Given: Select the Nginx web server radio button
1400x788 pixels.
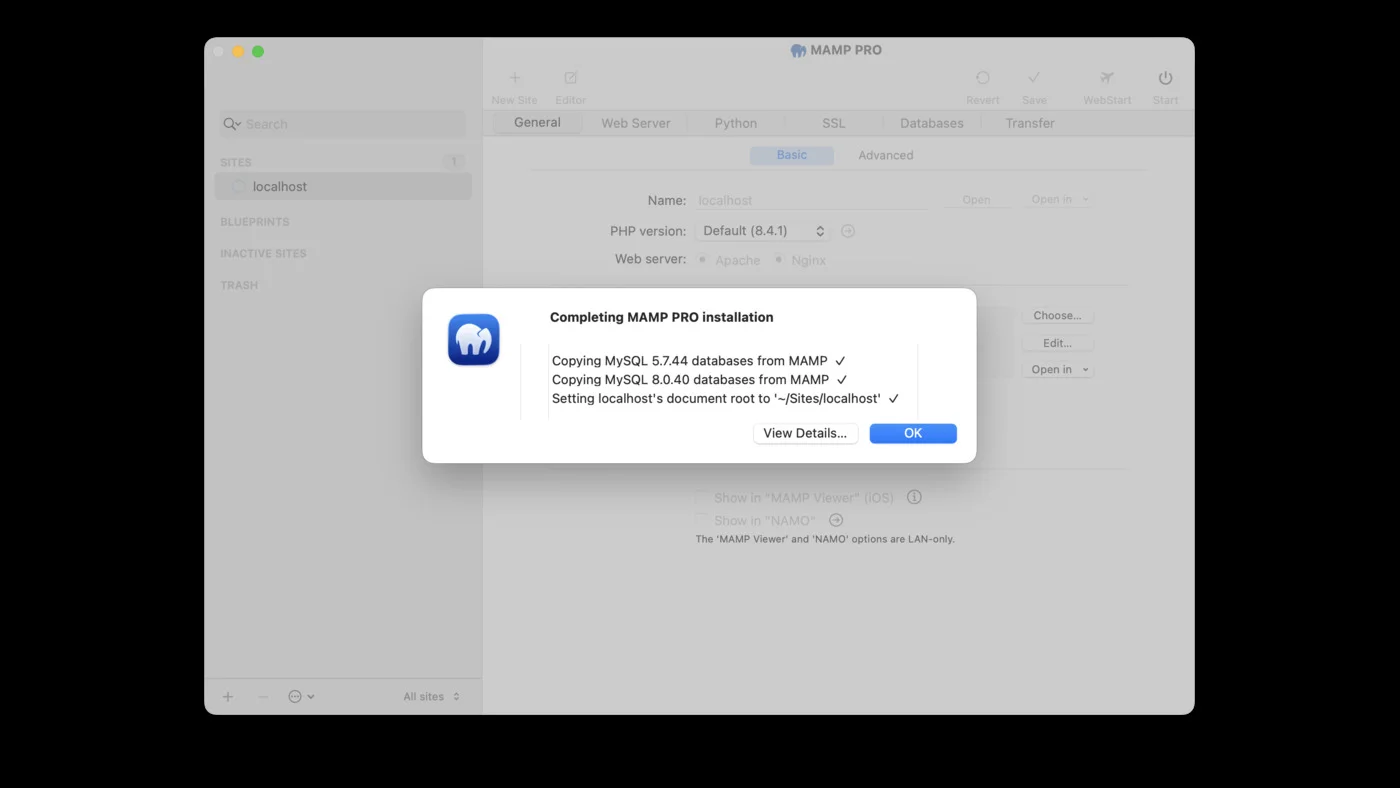Looking at the screenshot, I should 778,260.
